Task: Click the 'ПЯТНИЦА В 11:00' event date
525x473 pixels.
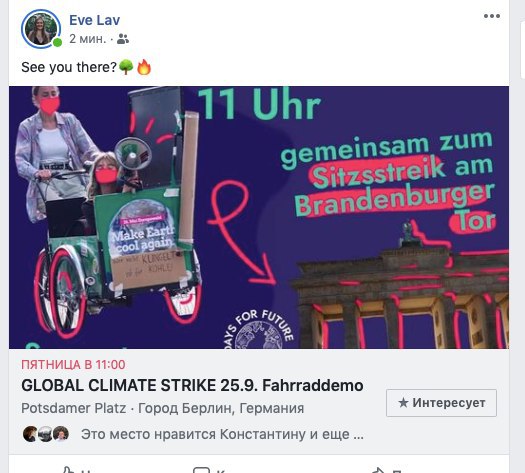Action: [73, 365]
